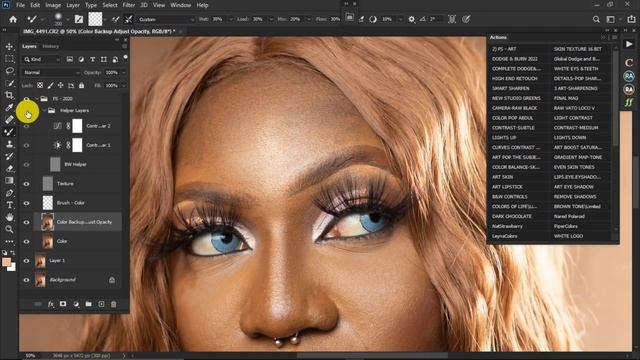Run the HIGH END RETOUCH action
Screen dimensions: 640x360
tap(515, 78)
